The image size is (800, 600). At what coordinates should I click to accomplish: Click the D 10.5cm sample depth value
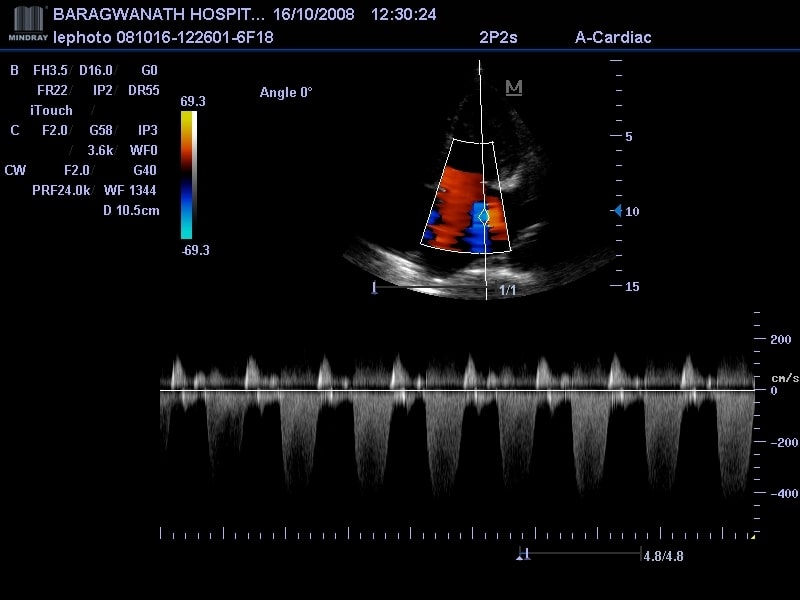(131, 210)
